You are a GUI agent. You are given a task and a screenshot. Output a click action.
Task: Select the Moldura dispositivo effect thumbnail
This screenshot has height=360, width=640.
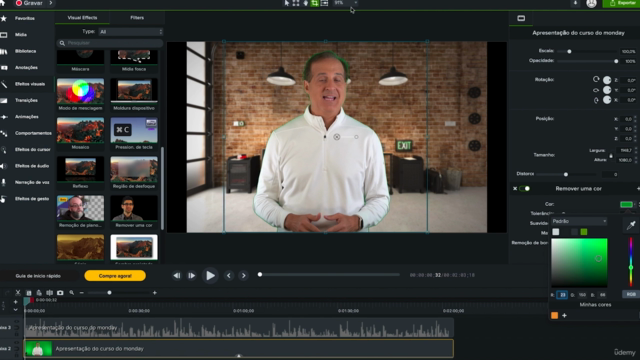click(134, 91)
